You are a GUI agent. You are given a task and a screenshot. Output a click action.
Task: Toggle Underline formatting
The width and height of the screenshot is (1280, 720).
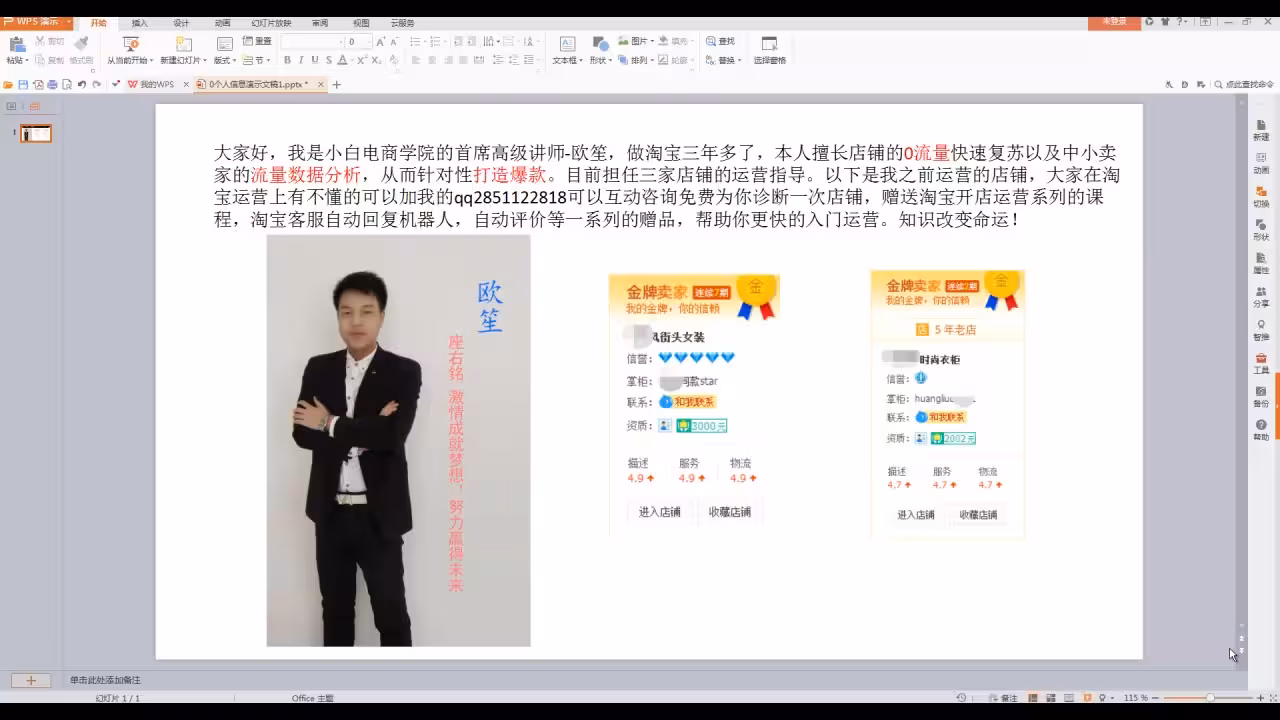314,60
